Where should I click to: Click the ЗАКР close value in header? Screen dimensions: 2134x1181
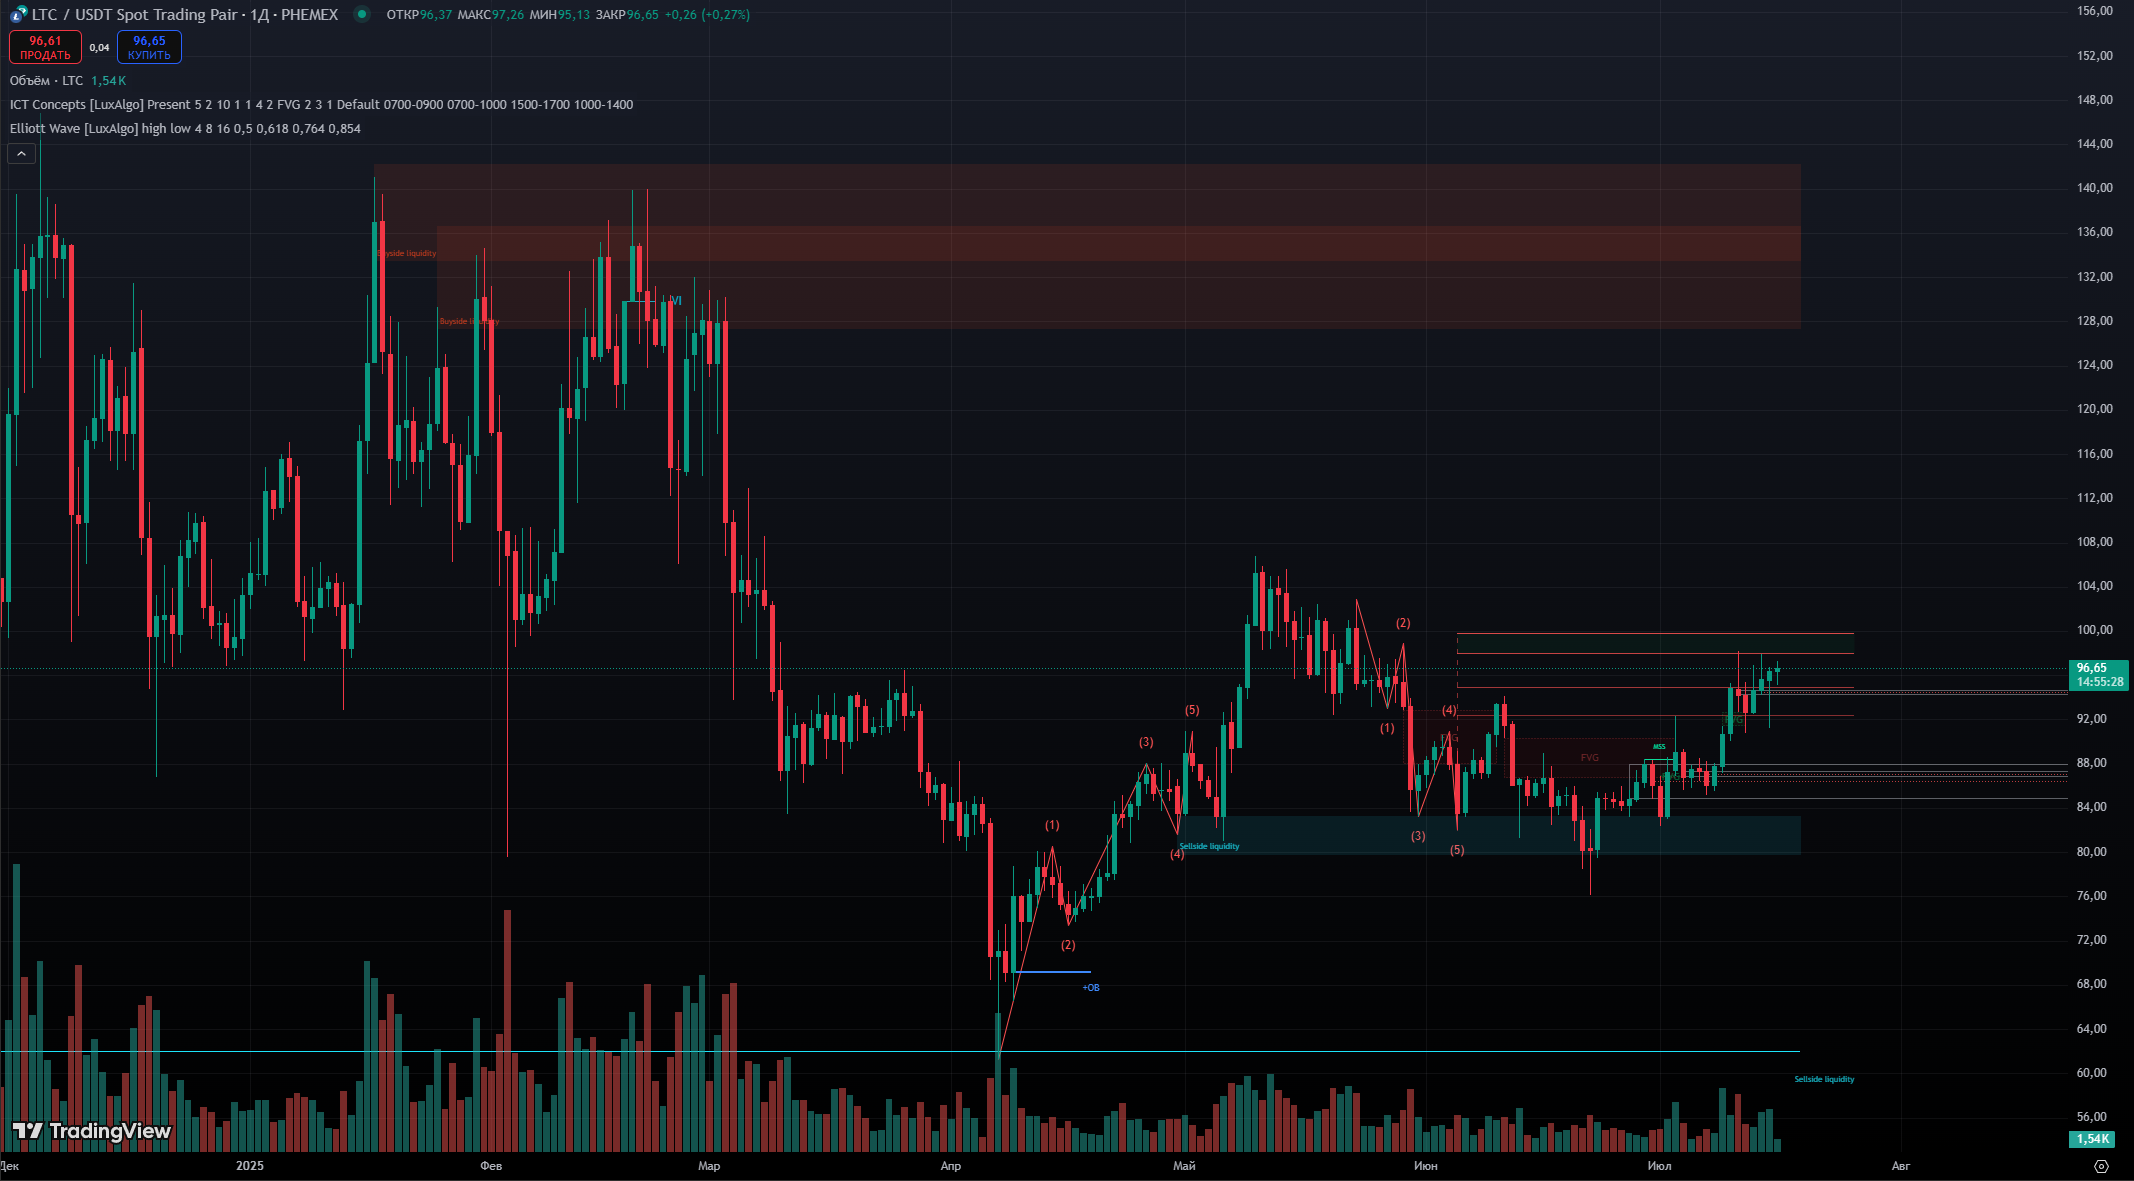tap(627, 15)
